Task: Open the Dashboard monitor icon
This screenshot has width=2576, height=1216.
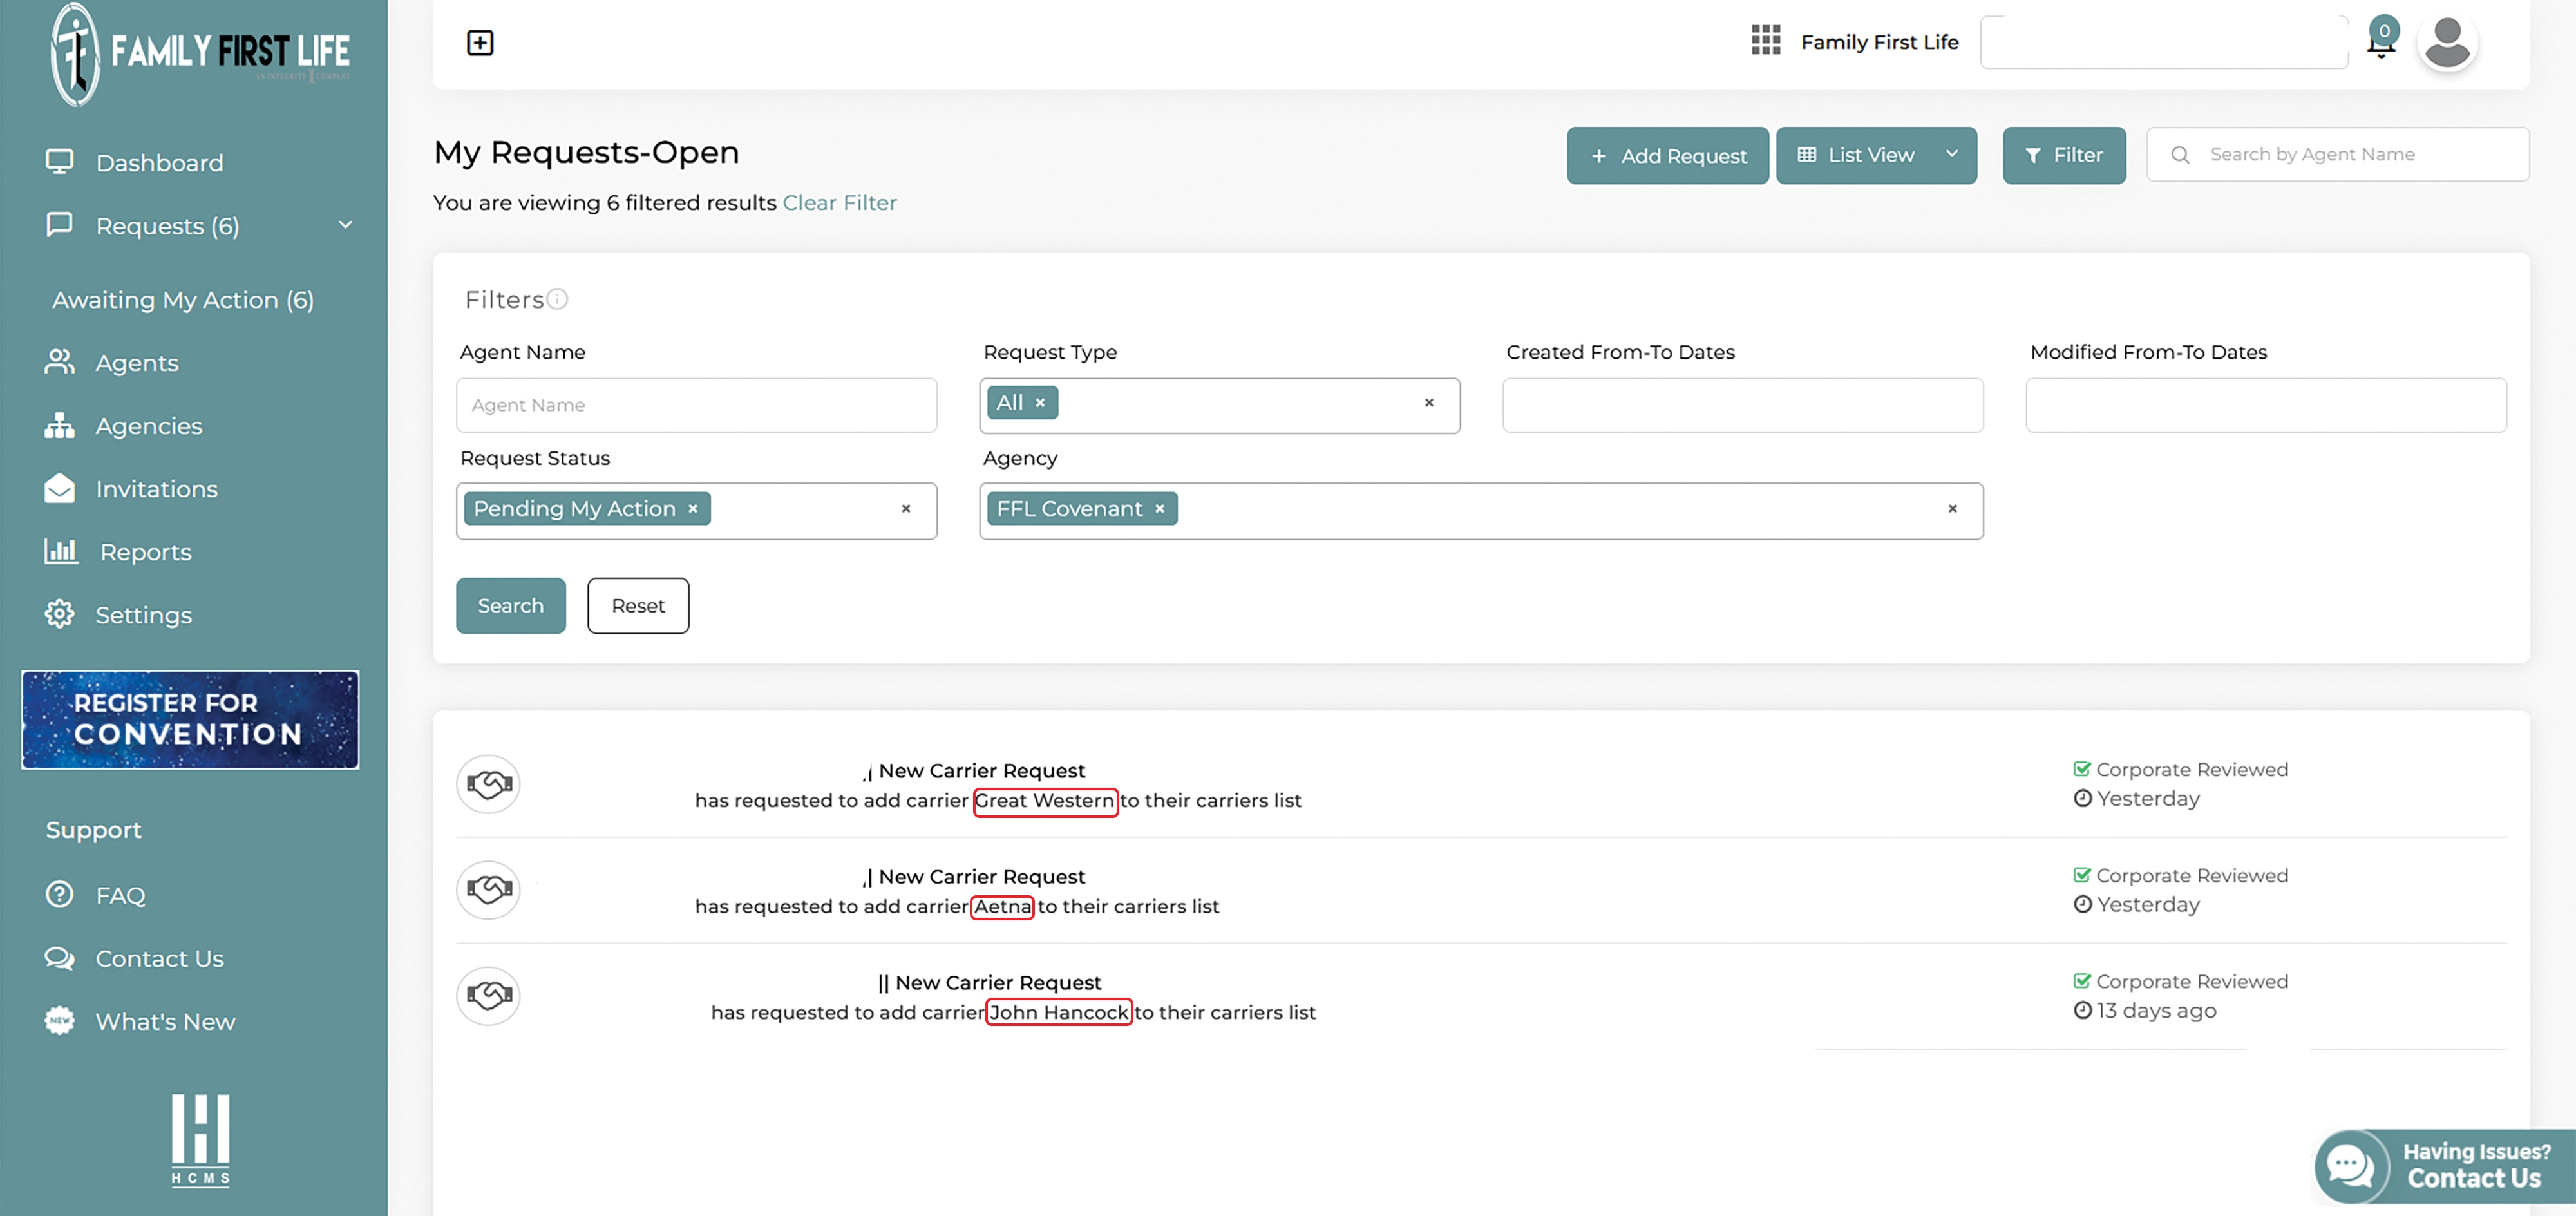Action: pyautogui.click(x=59, y=162)
